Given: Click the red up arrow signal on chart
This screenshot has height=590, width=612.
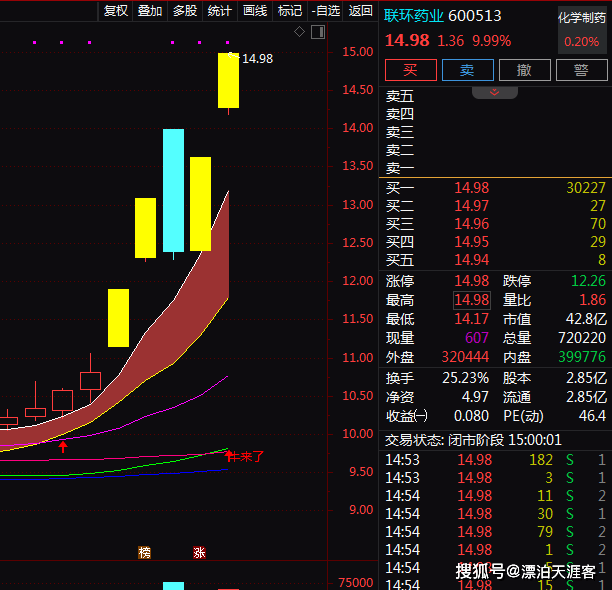Looking at the screenshot, I should coord(63,446).
